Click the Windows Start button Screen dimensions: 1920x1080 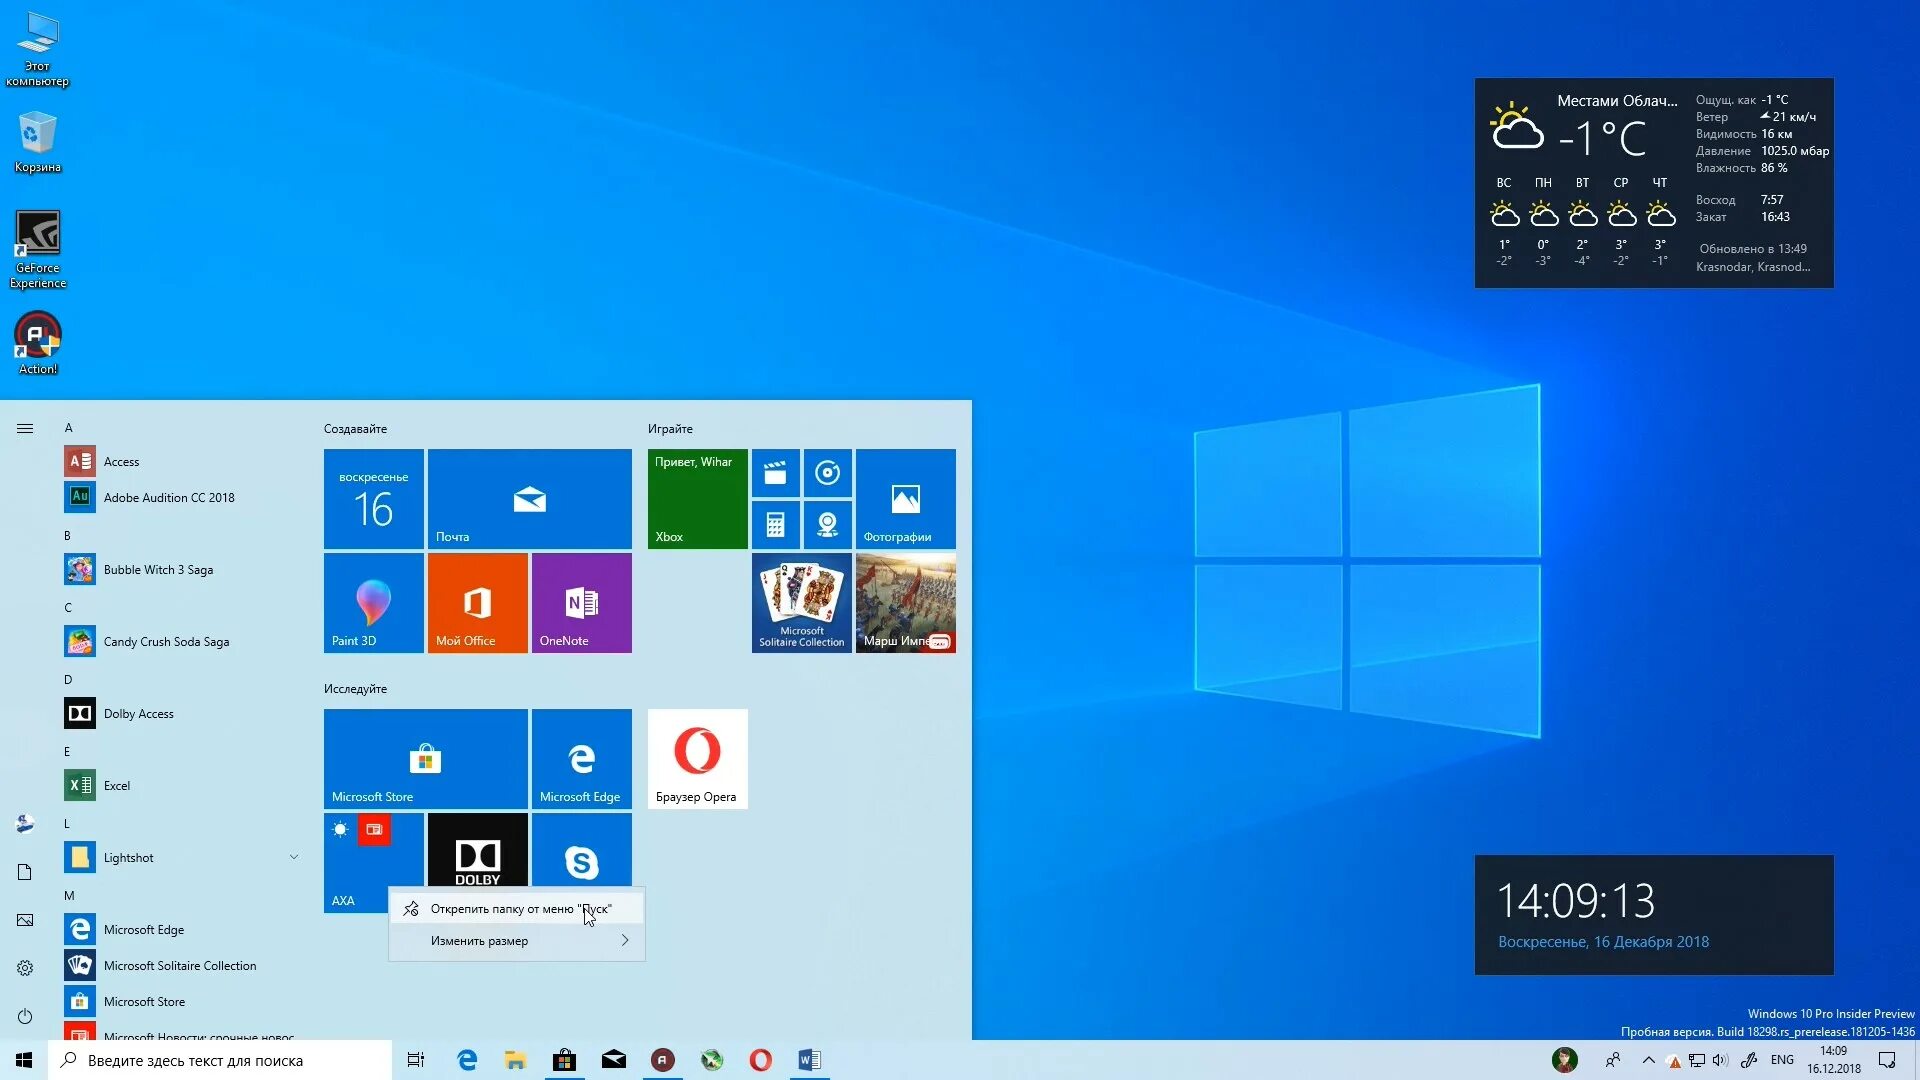[x=24, y=1060]
